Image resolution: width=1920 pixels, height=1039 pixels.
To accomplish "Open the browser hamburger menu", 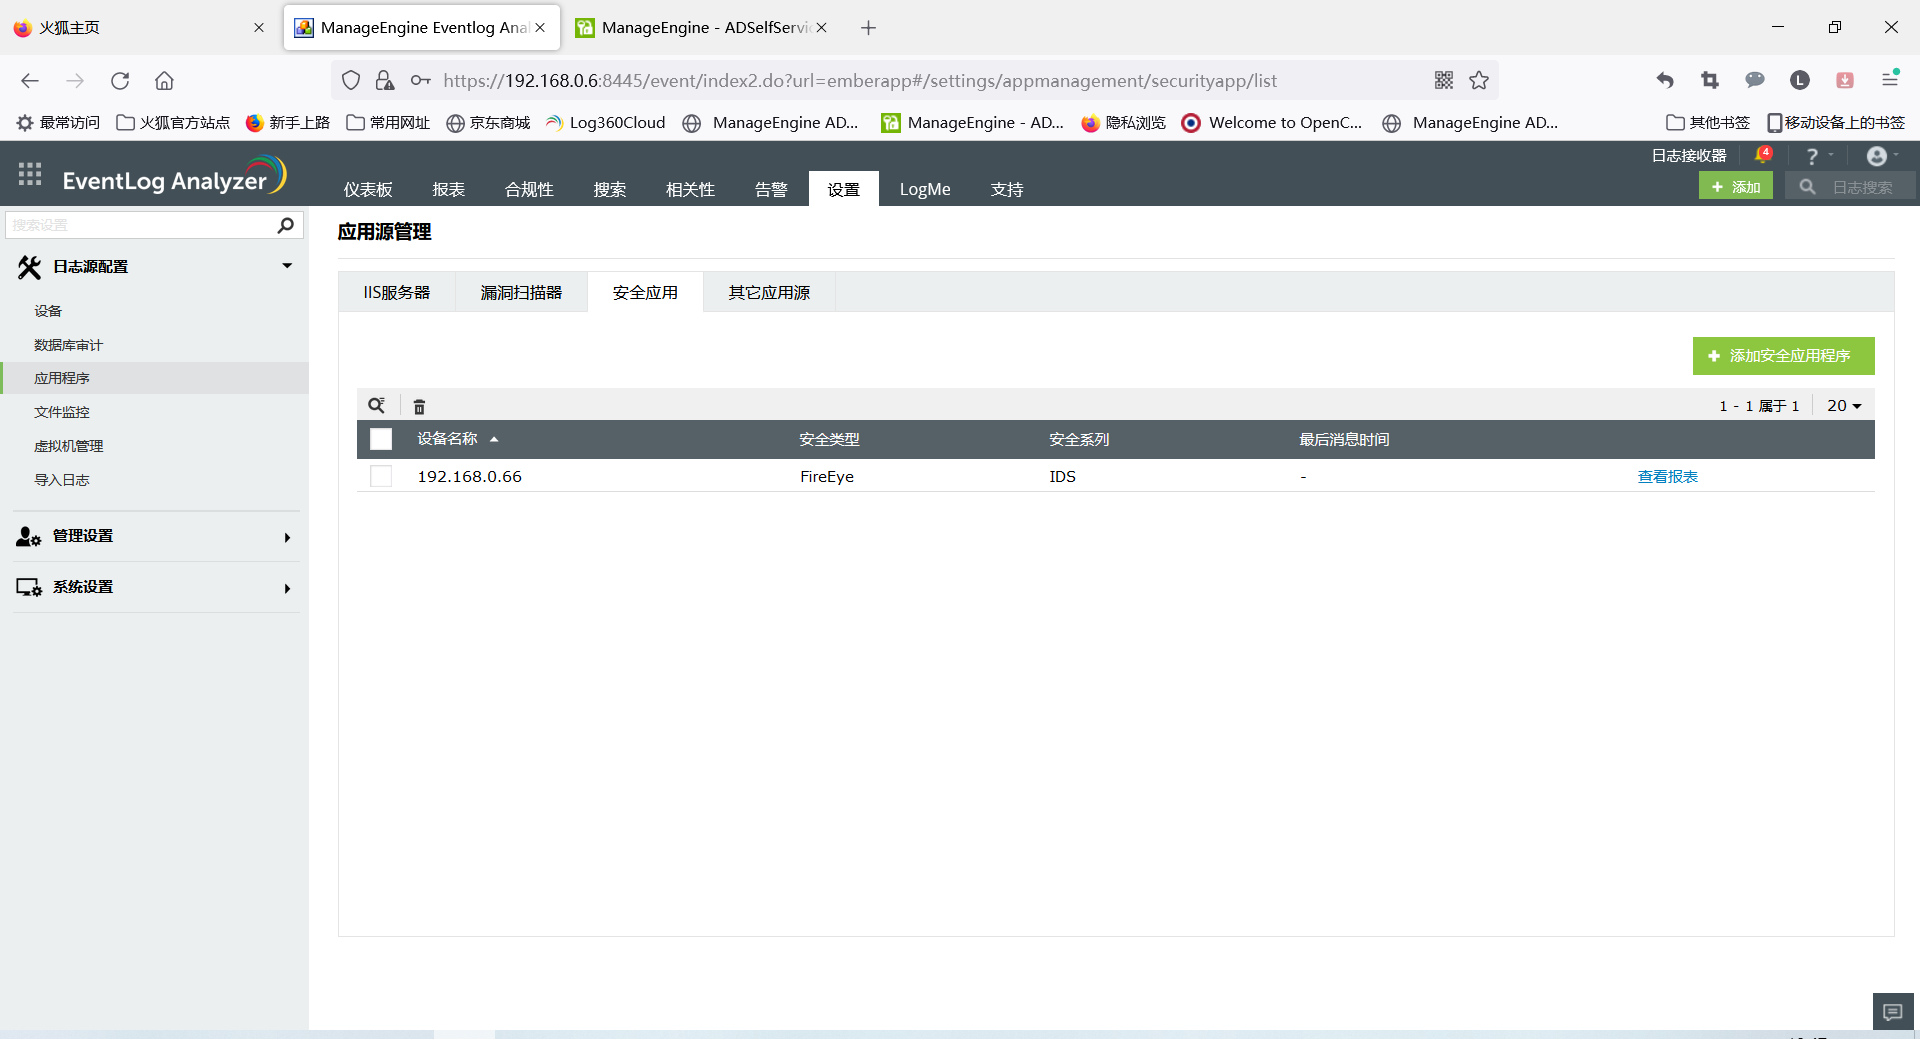I will [x=1890, y=80].
